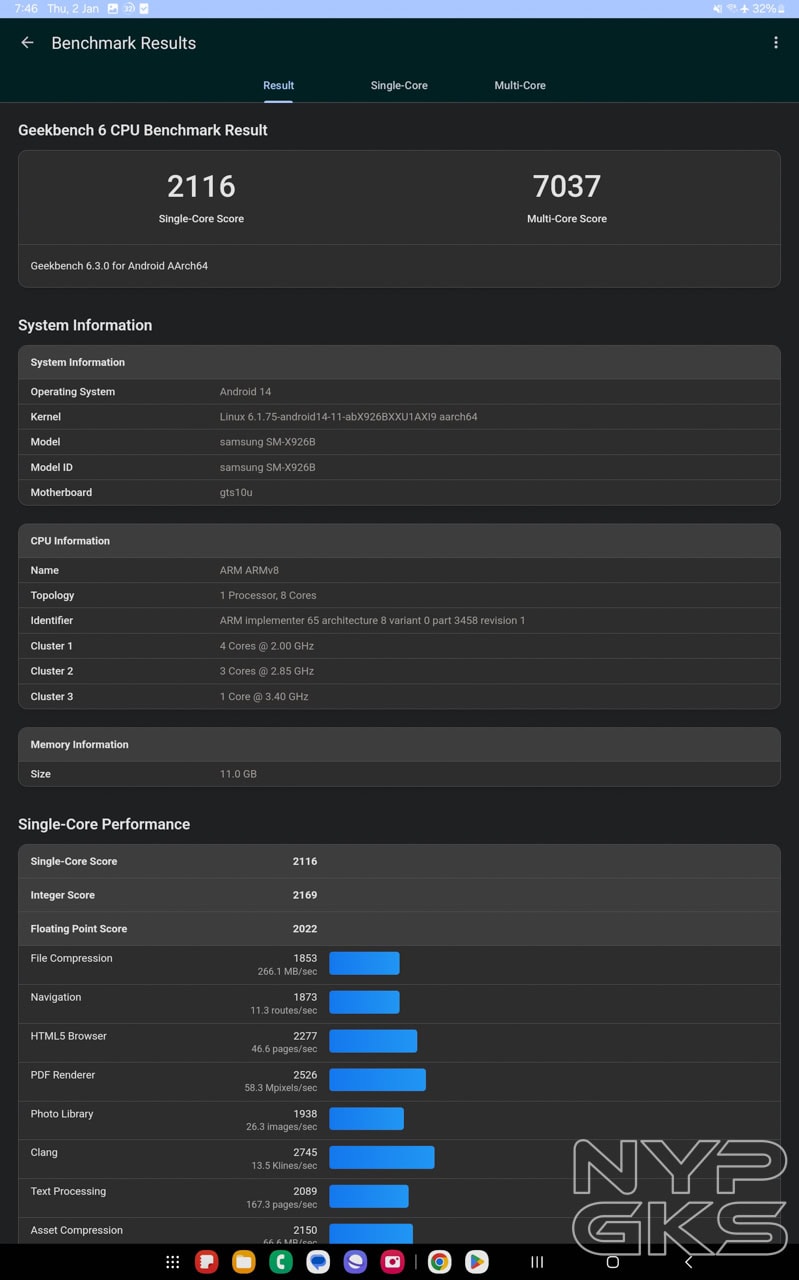Open the Samsung Internet browser icon
This screenshot has height=1280, width=799.
(x=354, y=1262)
